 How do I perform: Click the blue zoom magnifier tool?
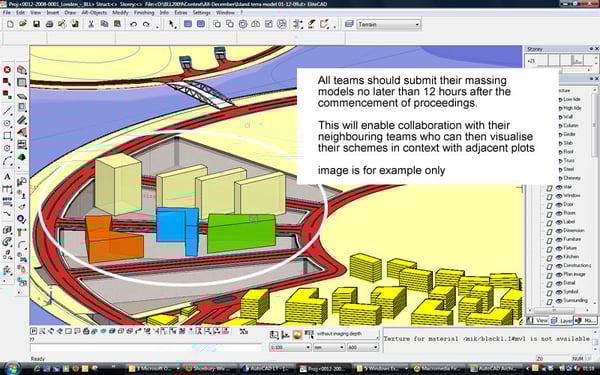(x=21, y=219)
